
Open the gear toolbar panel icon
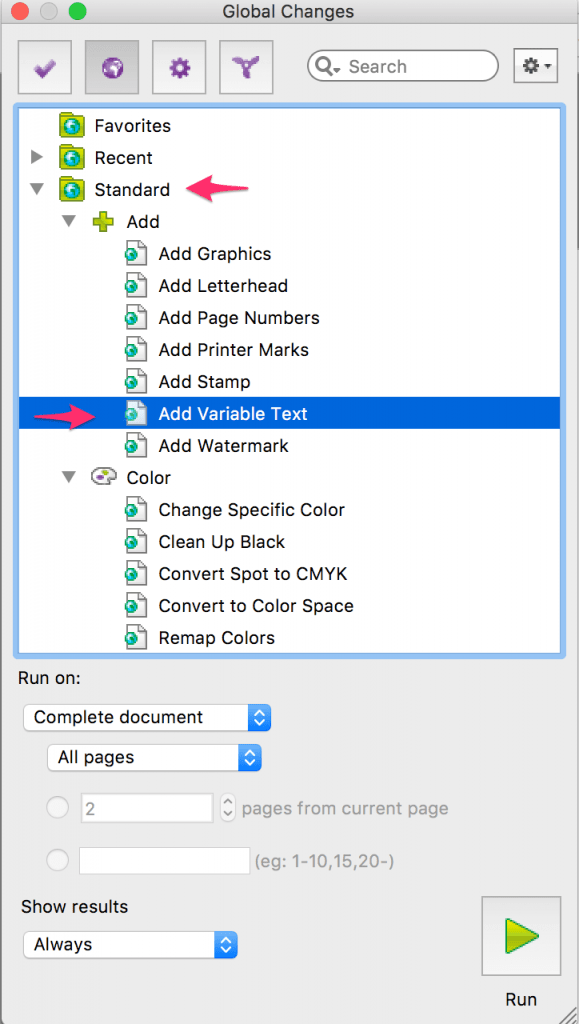[x=178, y=66]
